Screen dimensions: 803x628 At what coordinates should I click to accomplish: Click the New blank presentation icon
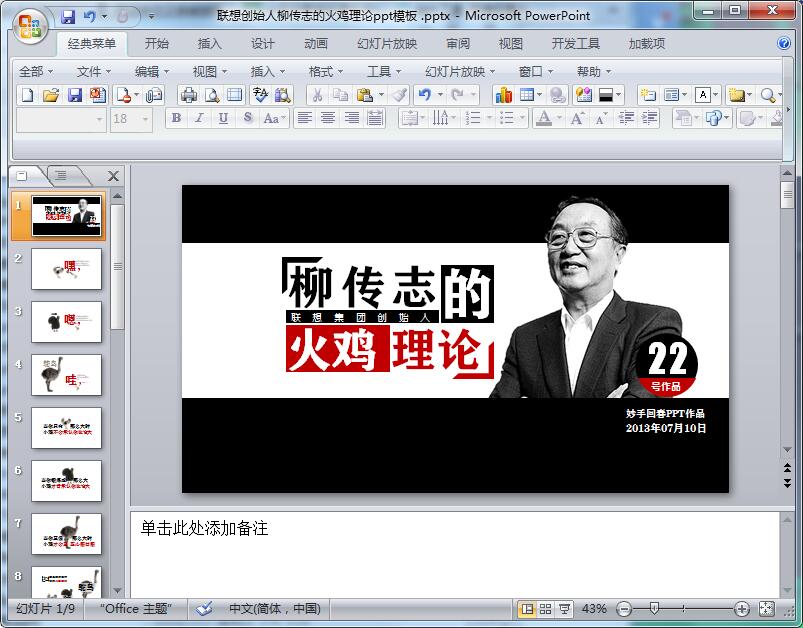(x=28, y=95)
